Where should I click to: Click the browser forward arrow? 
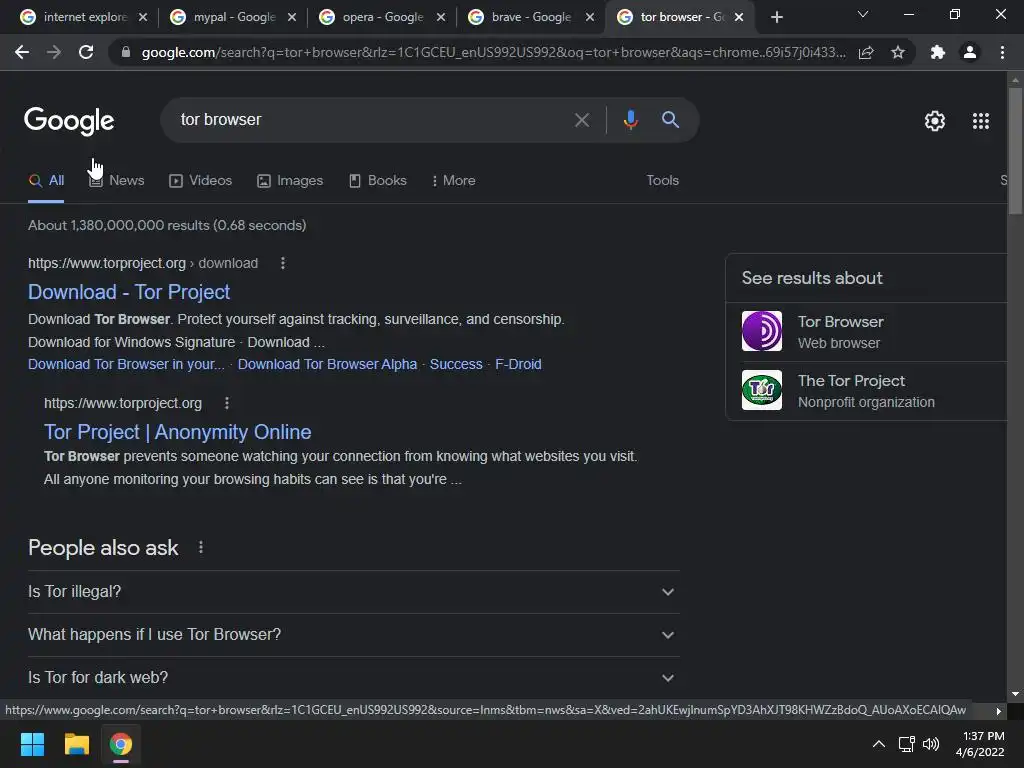pos(54,52)
